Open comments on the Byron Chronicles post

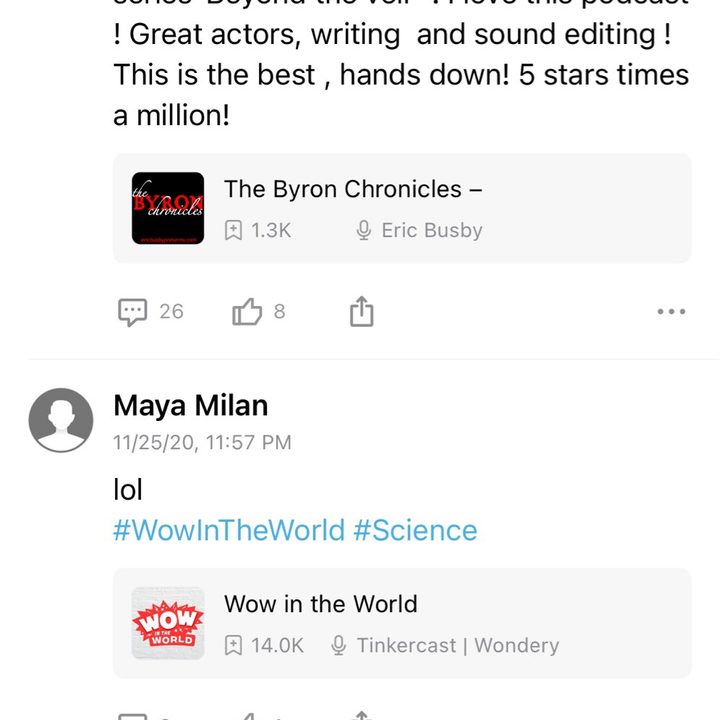[x=133, y=312]
